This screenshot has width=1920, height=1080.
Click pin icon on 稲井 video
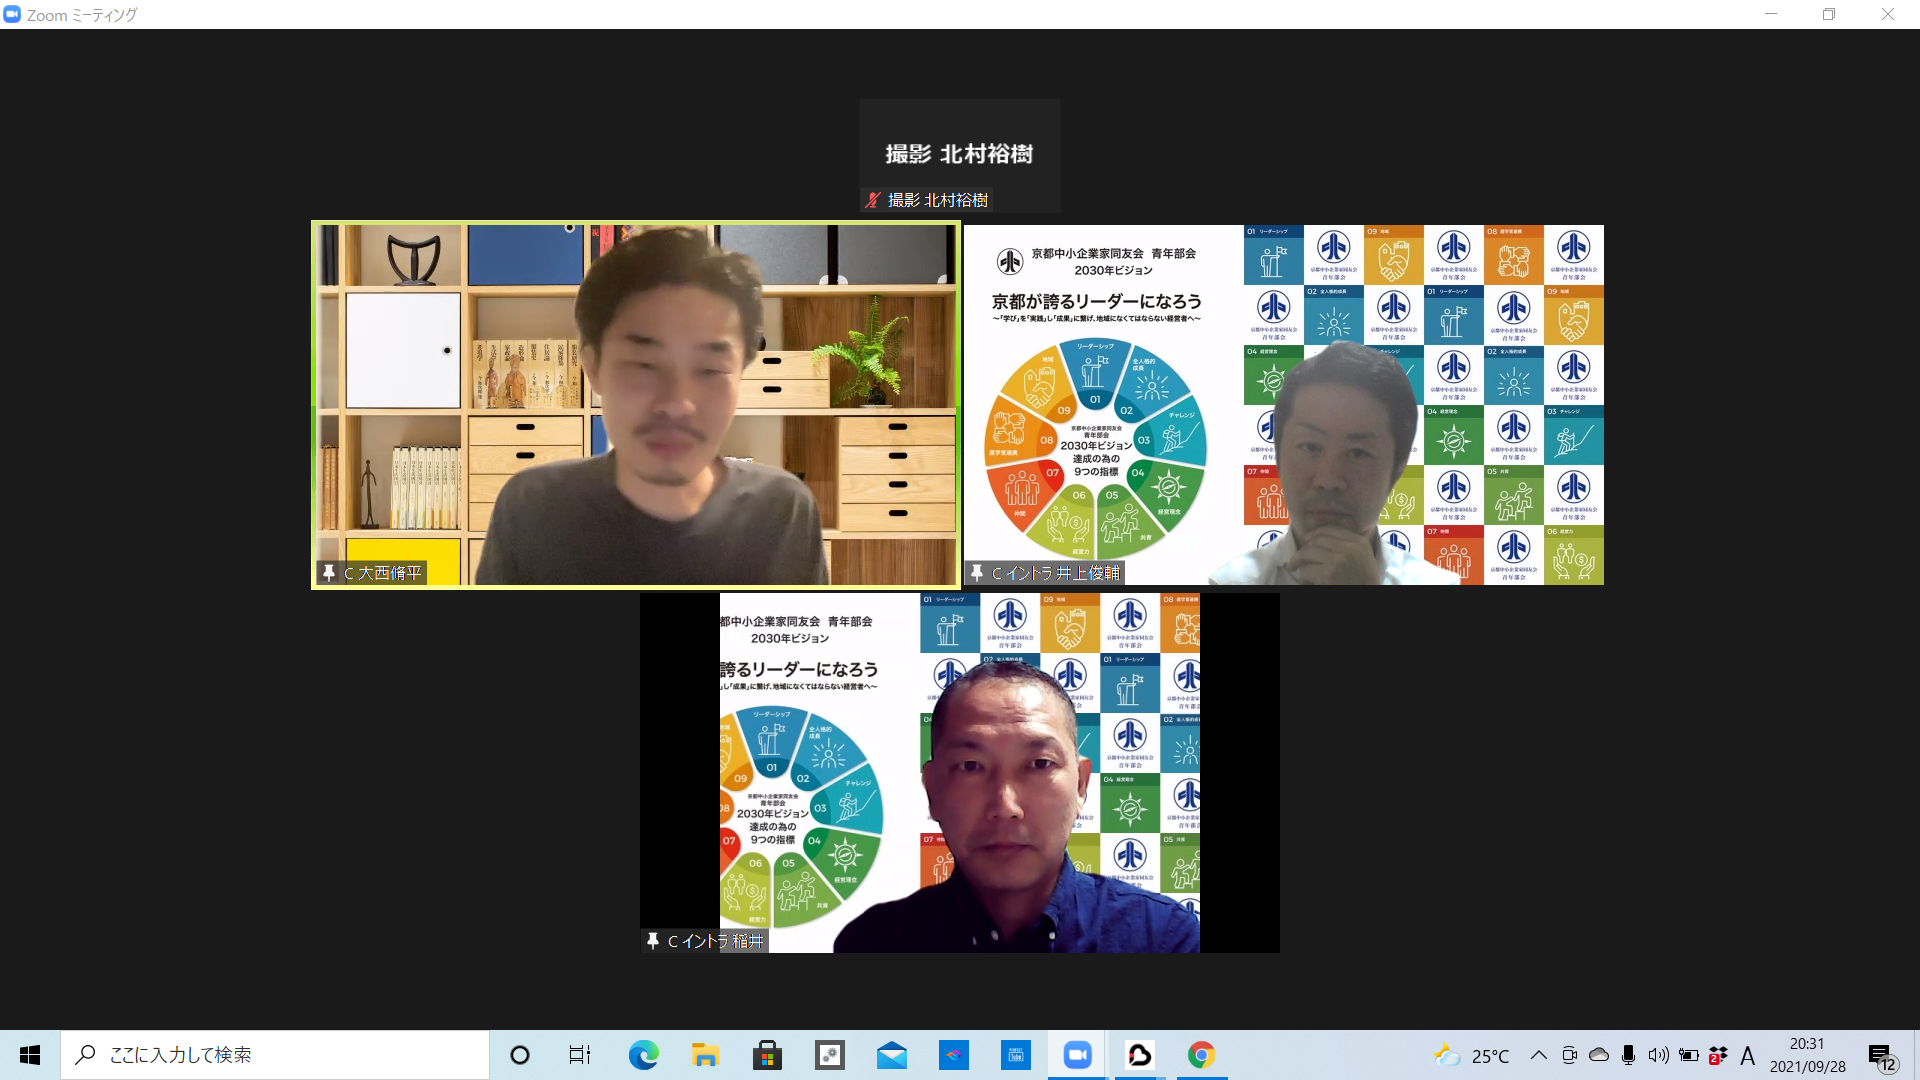(x=653, y=941)
